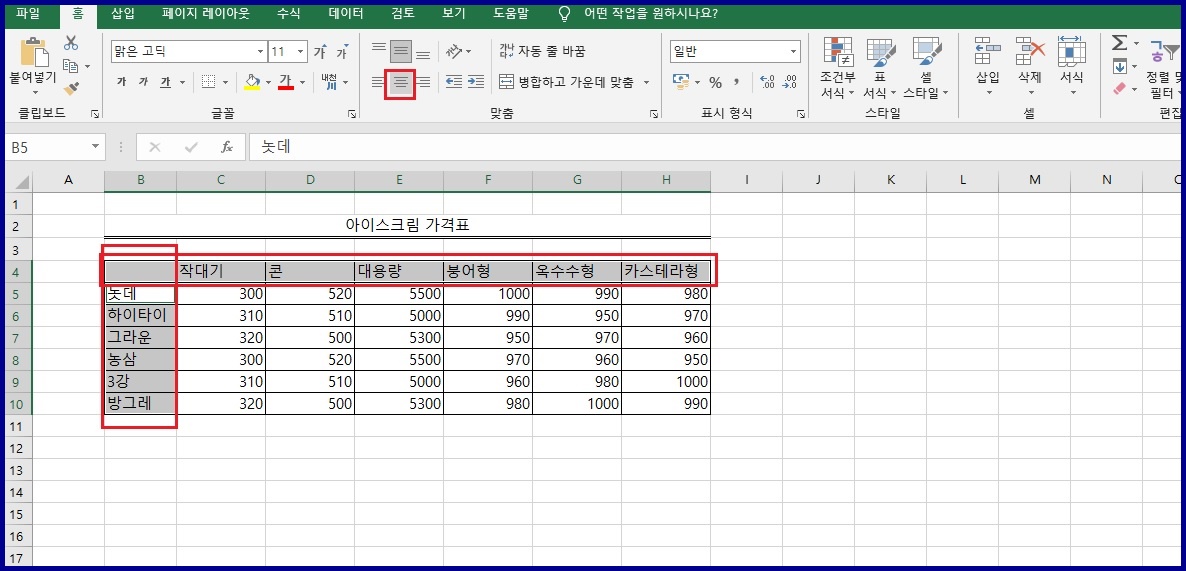Increase indent in alignment group

coord(476,82)
